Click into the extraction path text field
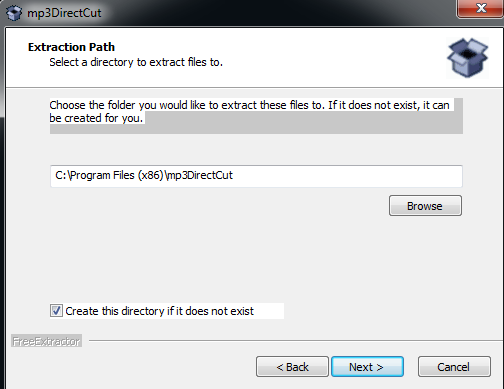Screen dimensions: 504x389 click(x=256, y=176)
